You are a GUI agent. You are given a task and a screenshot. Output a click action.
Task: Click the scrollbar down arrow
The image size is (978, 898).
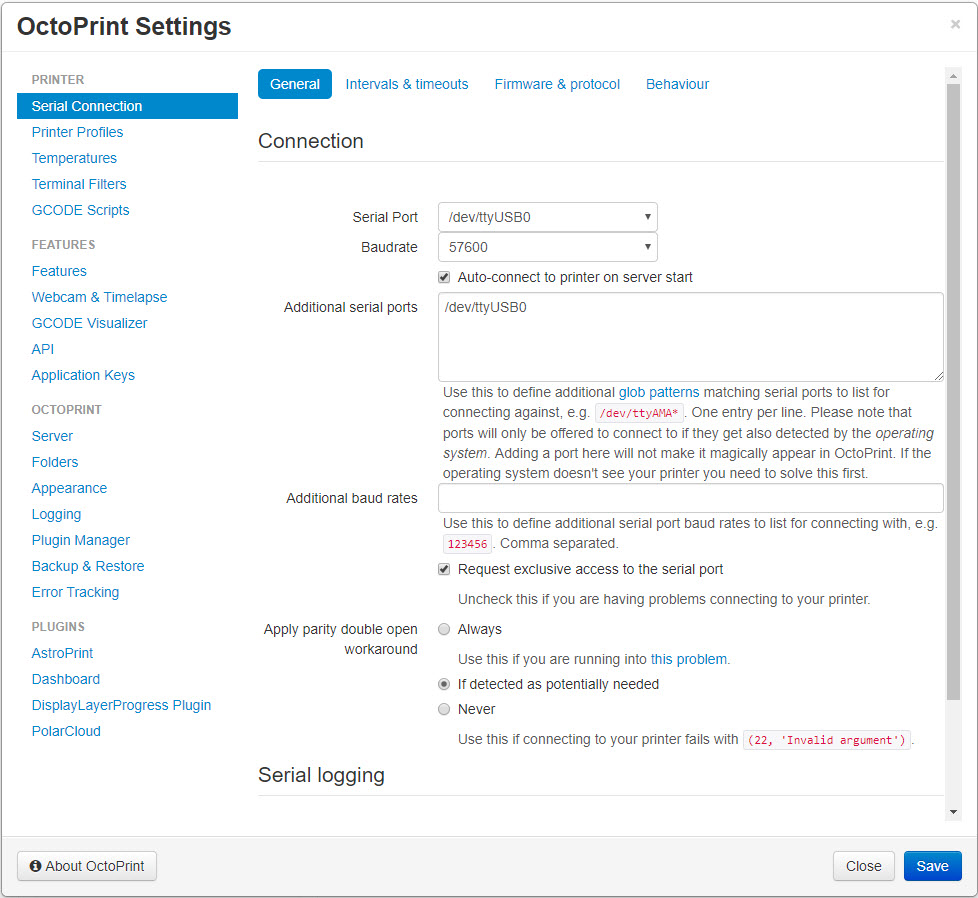[953, 812]
